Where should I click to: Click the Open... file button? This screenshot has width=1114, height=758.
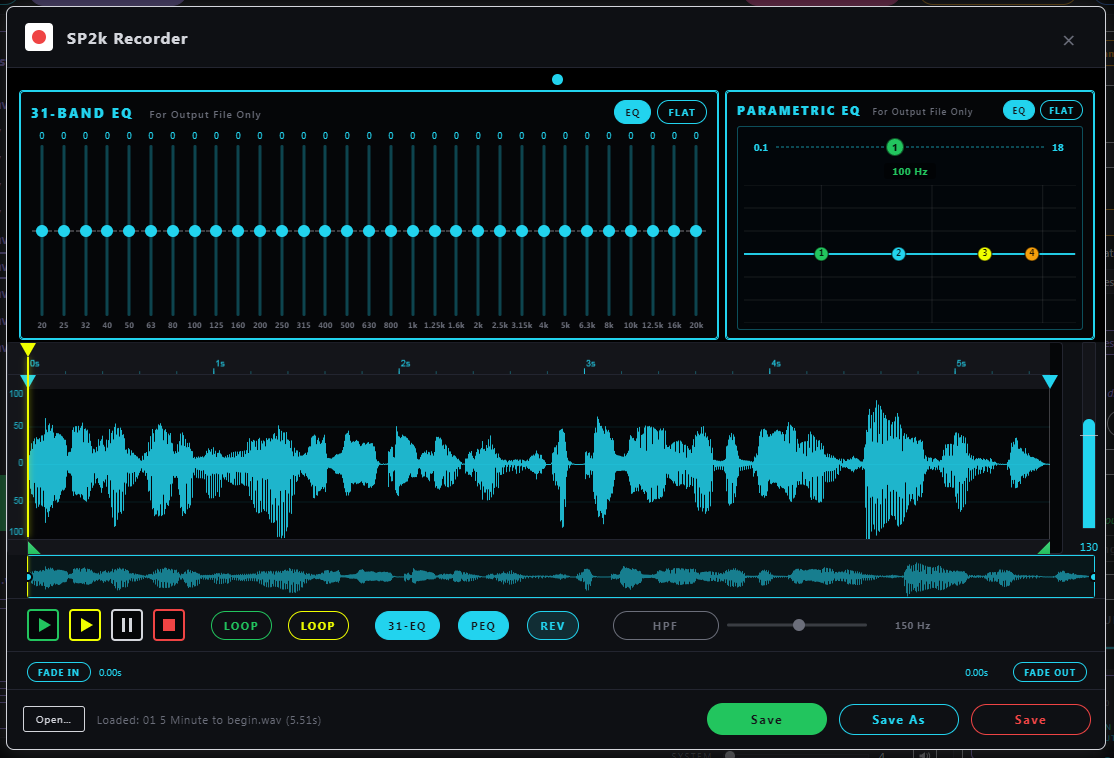pyautogui.click(x=54, y=719)
